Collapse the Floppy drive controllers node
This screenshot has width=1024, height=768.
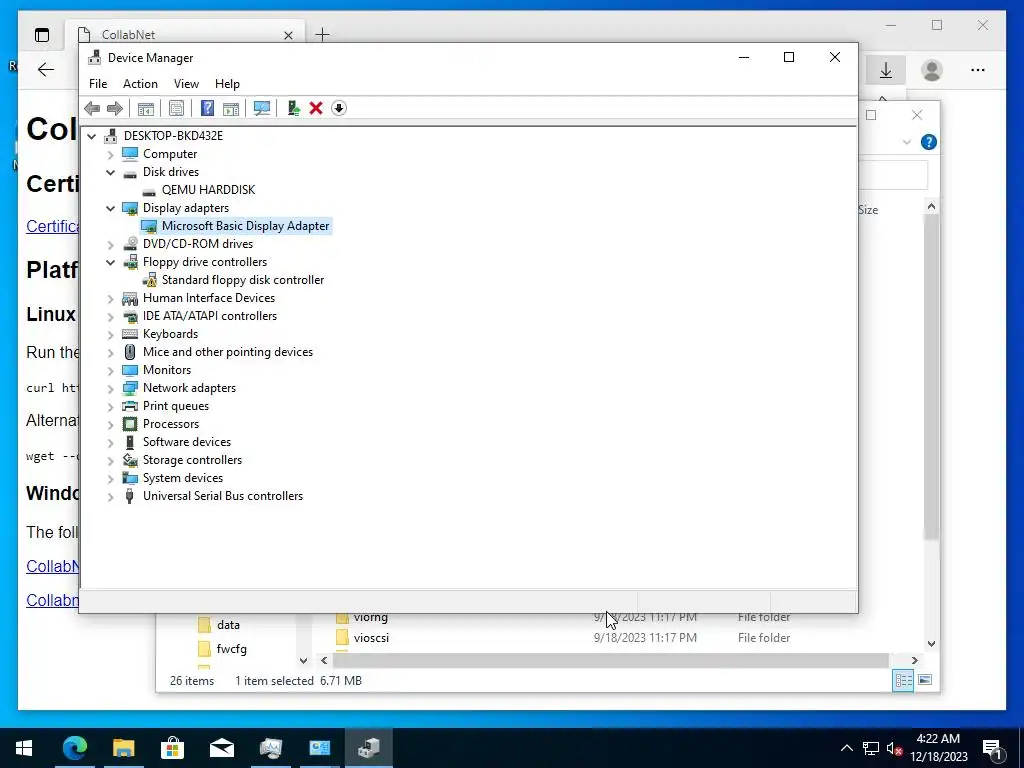110,263
